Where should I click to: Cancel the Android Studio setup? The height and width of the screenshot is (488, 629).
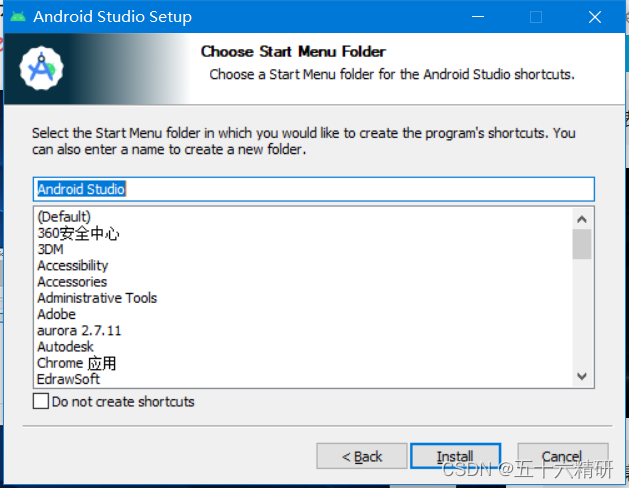563,456
